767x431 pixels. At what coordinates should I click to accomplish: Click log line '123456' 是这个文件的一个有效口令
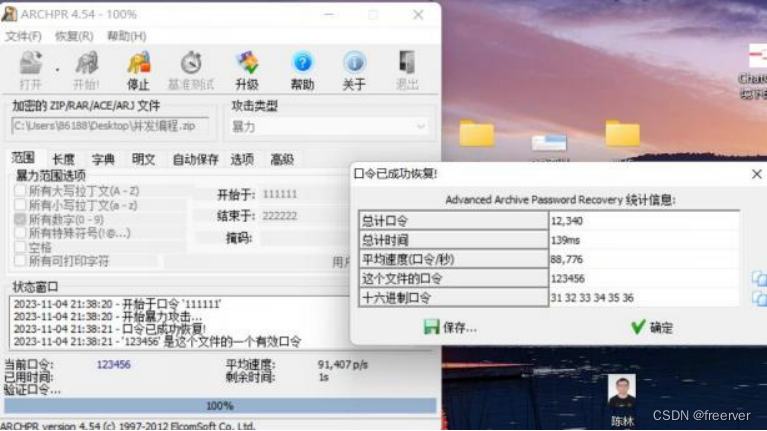[x=157, y=341]
